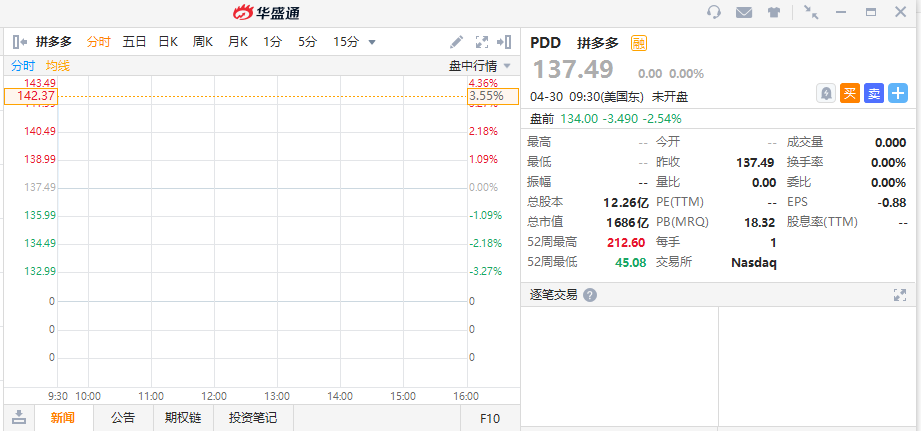Collapse the right panel arrow icon

click(504, 42)
